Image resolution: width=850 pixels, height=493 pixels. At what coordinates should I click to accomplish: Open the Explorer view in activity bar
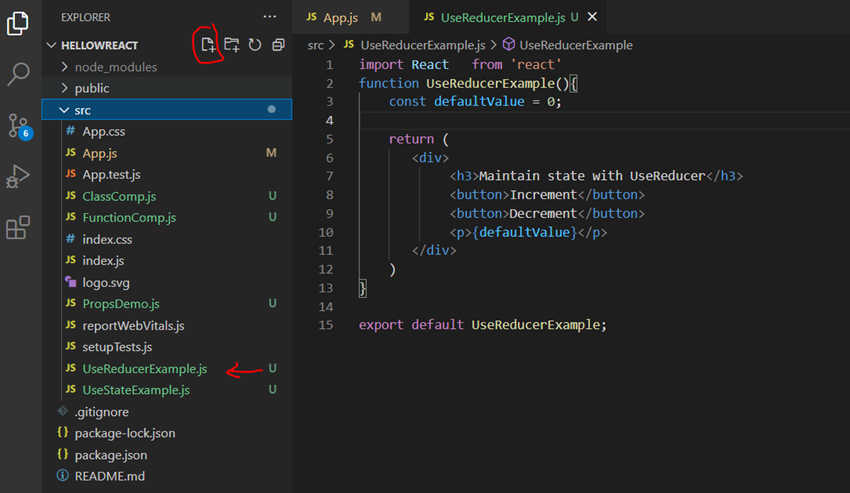click(x=18, y=23)
